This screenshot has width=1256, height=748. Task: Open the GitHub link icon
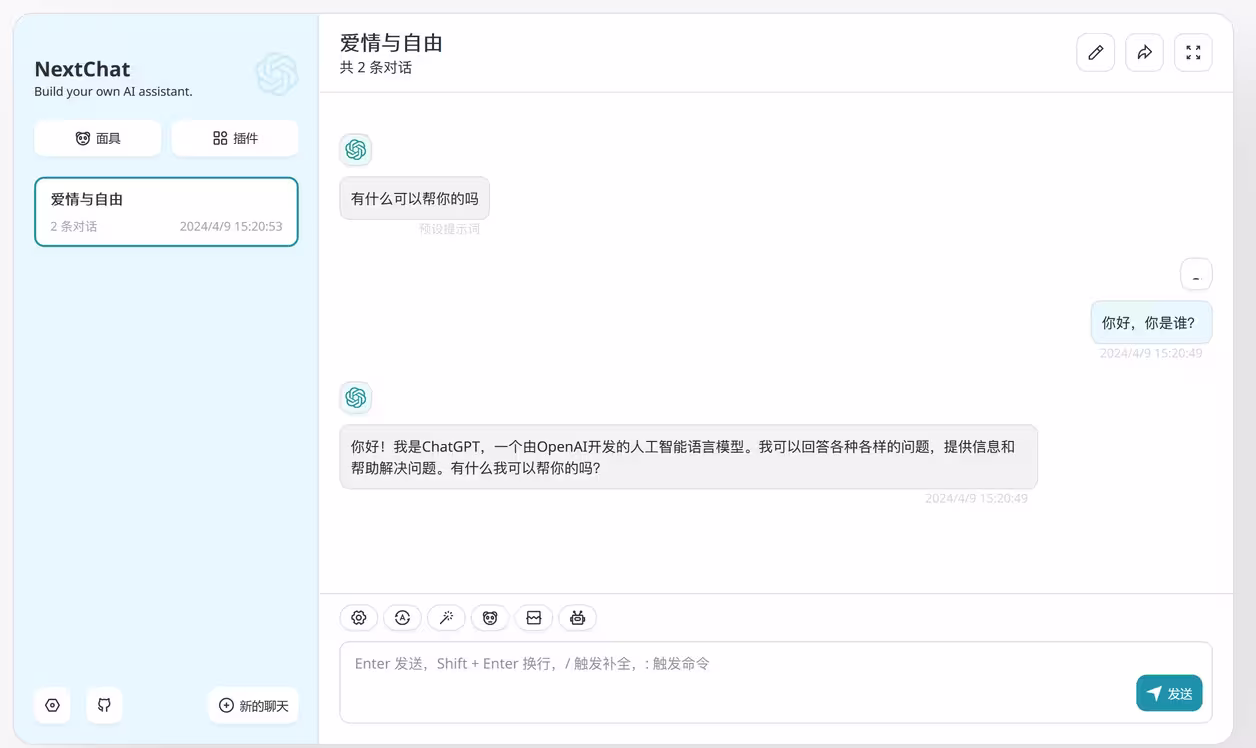click(x=104, y=705)
